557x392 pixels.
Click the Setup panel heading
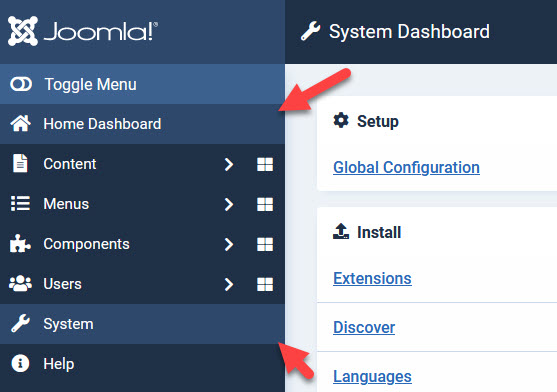tap(378, 121)
